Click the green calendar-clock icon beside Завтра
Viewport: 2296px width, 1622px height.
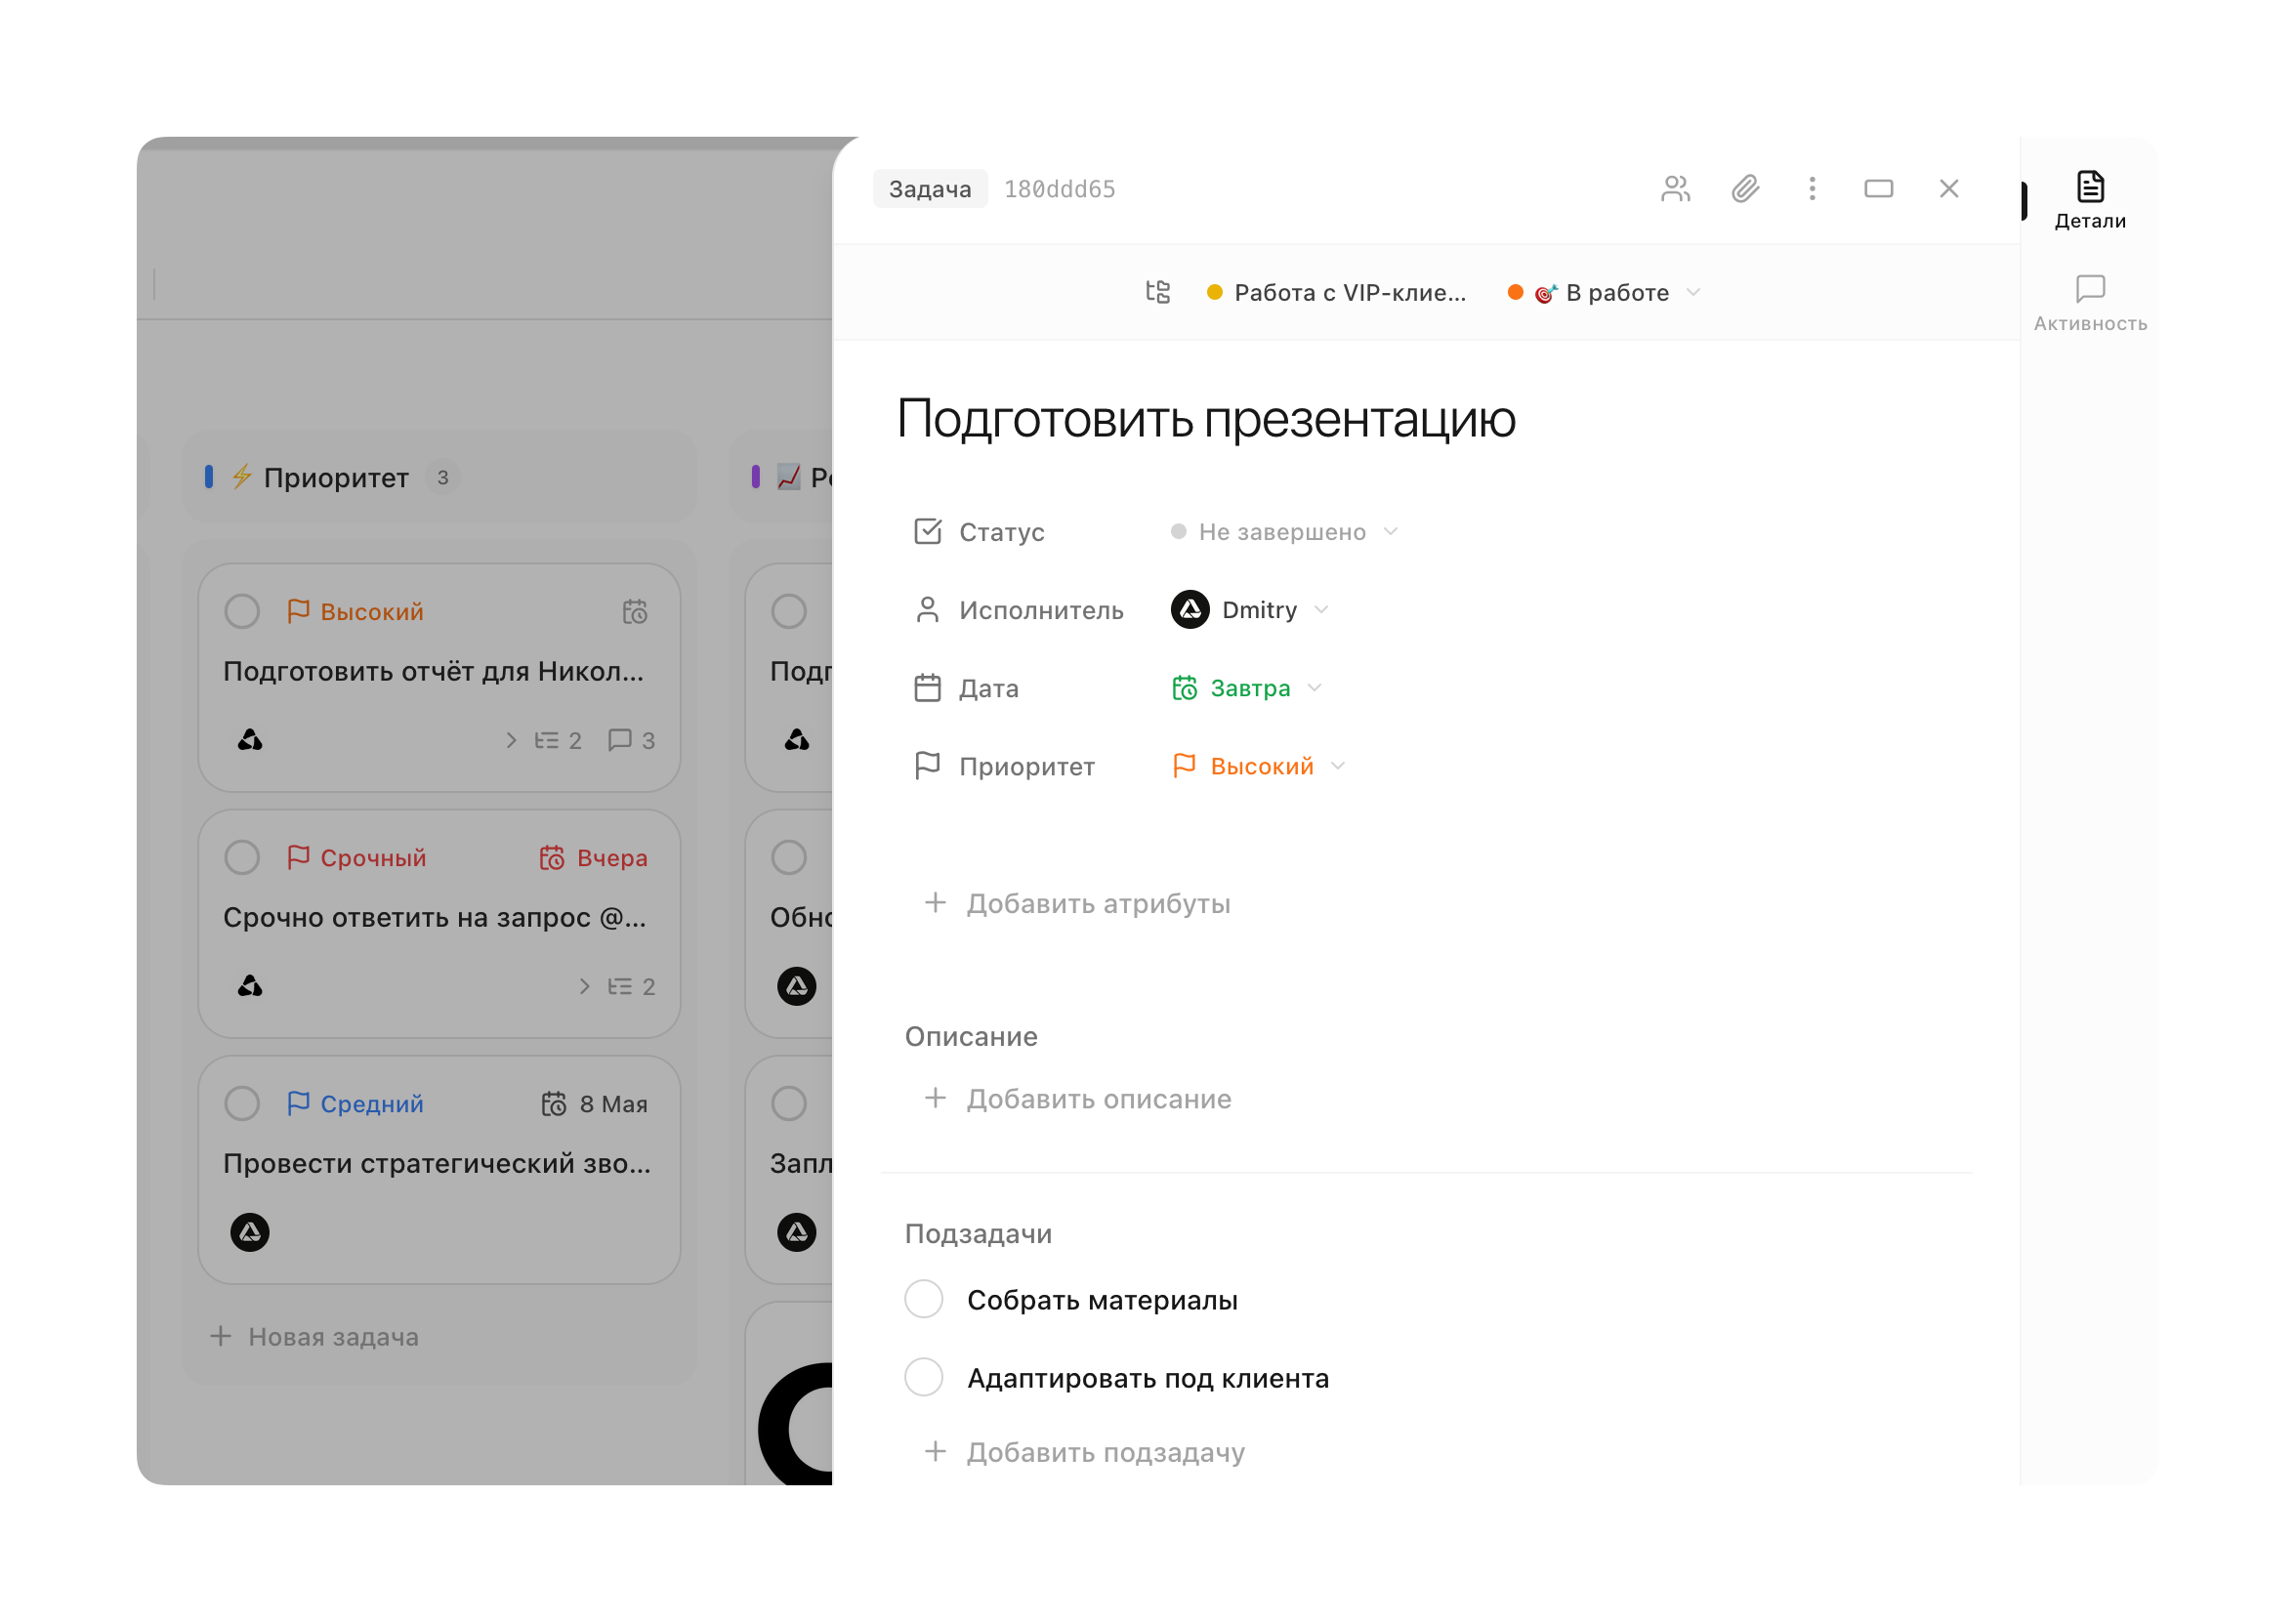(x=1184, y=688)
